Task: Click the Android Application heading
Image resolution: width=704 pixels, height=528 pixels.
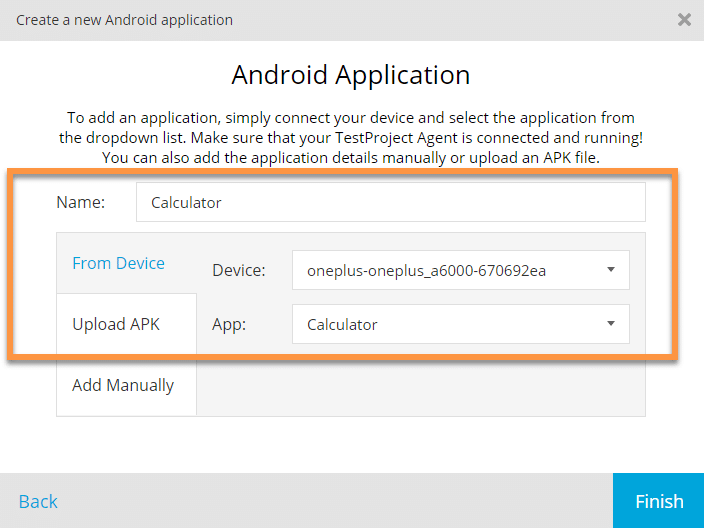Action: [x=351, y=75]
